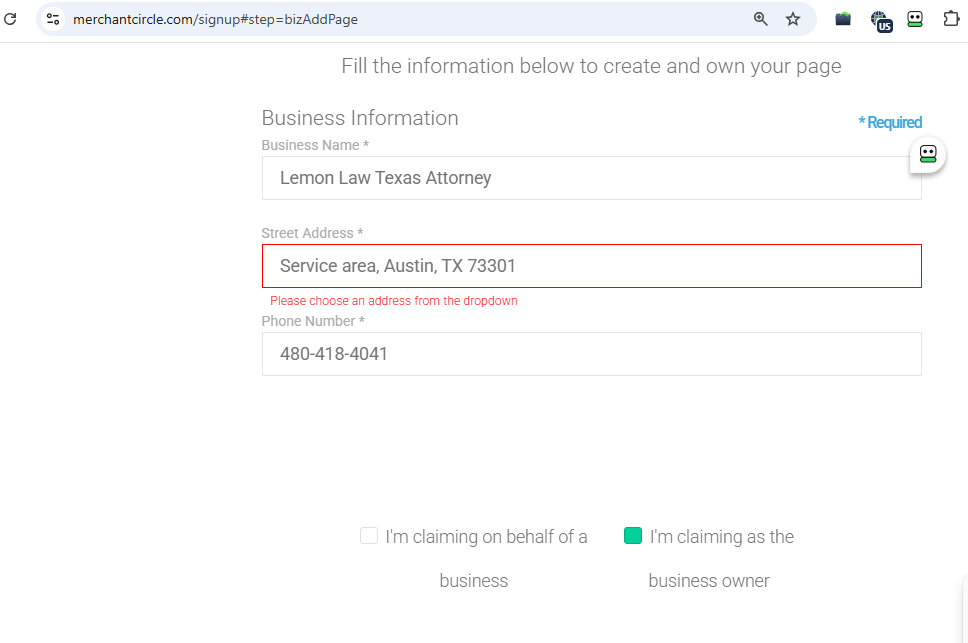Bookmark this page with the star
This screenshot has height=643, width=968.
(x=793, y=19)
